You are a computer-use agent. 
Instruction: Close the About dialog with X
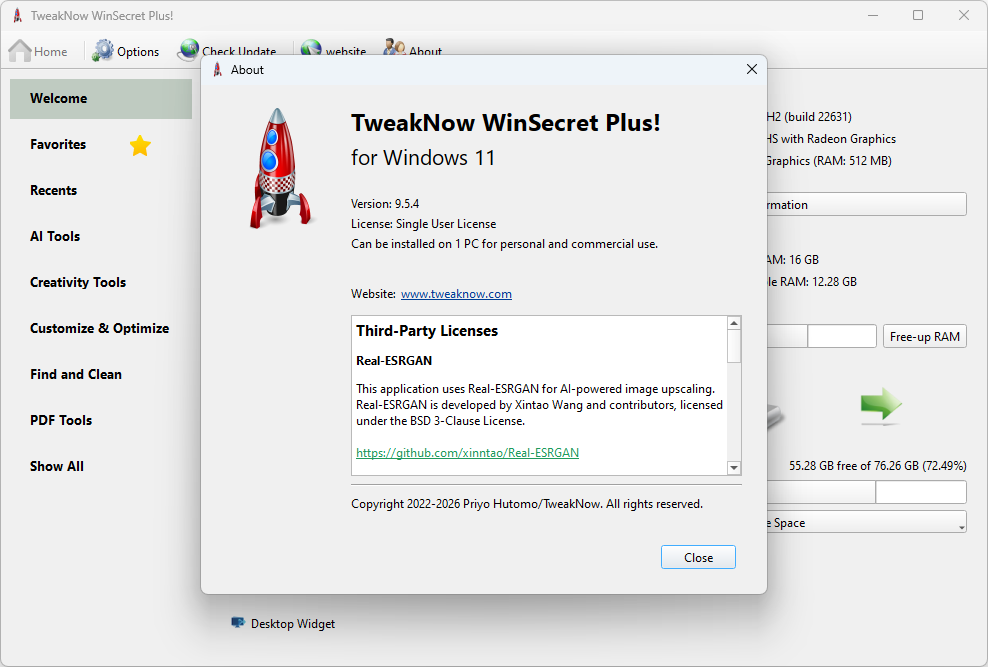coord(751,69)
